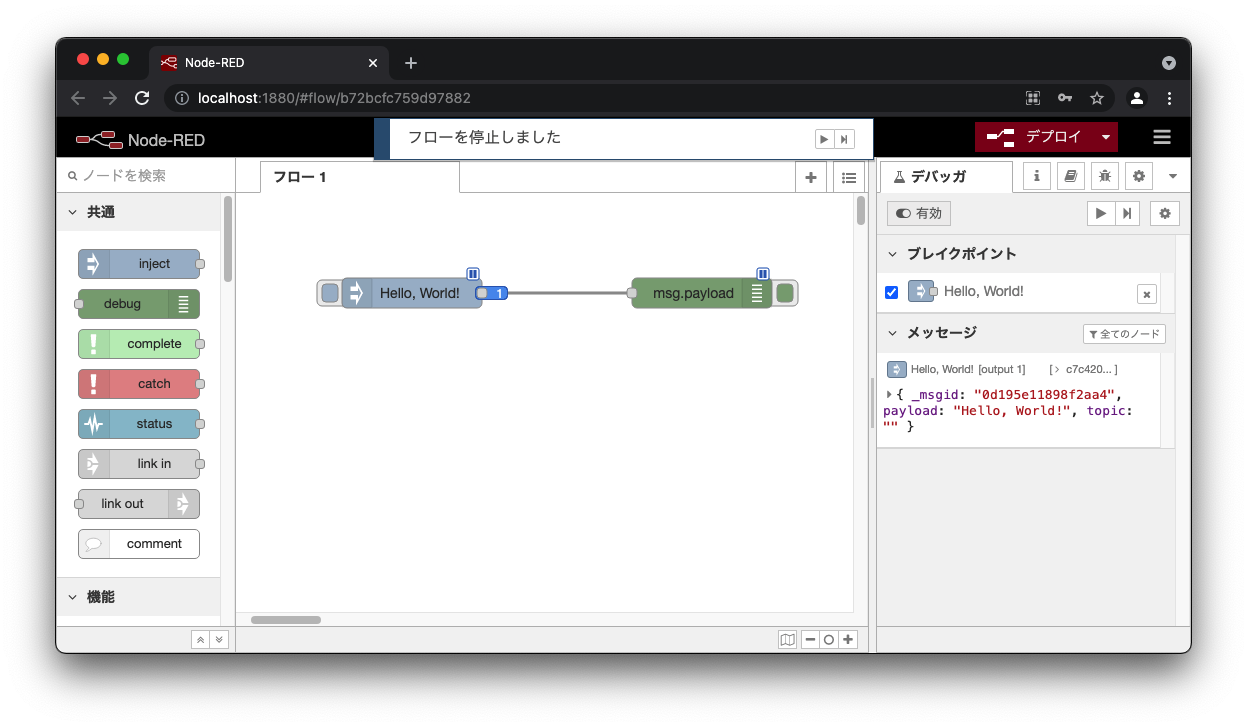Viewport: 1247px width, 727px height.
Task: Select the debug node in the palette
Action: pos(139,304)
